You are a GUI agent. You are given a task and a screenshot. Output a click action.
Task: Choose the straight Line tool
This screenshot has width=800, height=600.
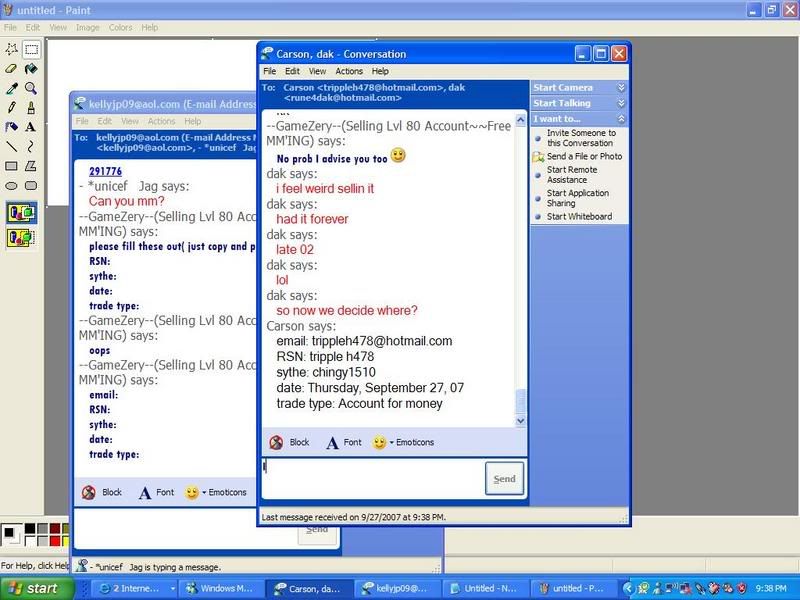click(11, 147)
